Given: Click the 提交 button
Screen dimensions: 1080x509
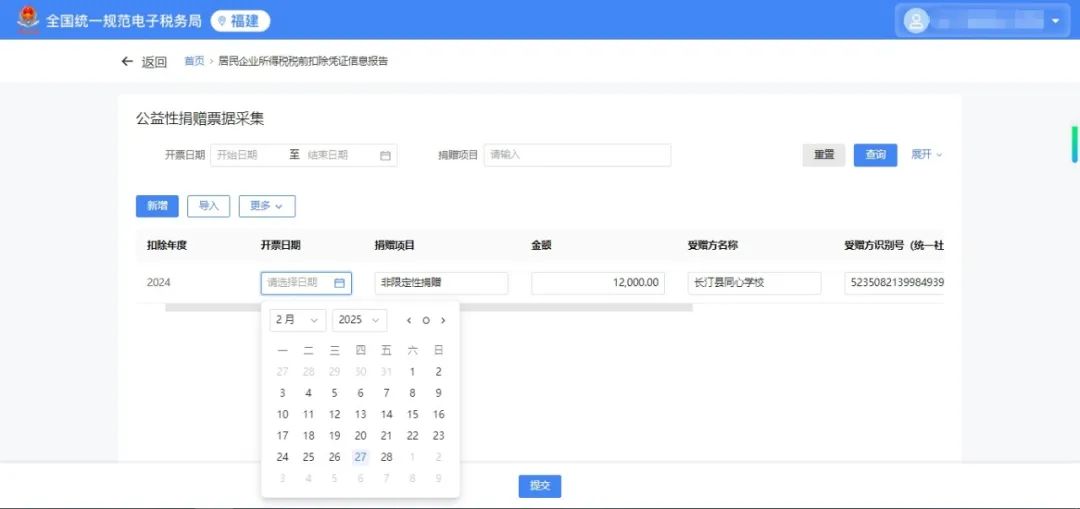Looking at the screenshot, I should [x=540, y=486].
